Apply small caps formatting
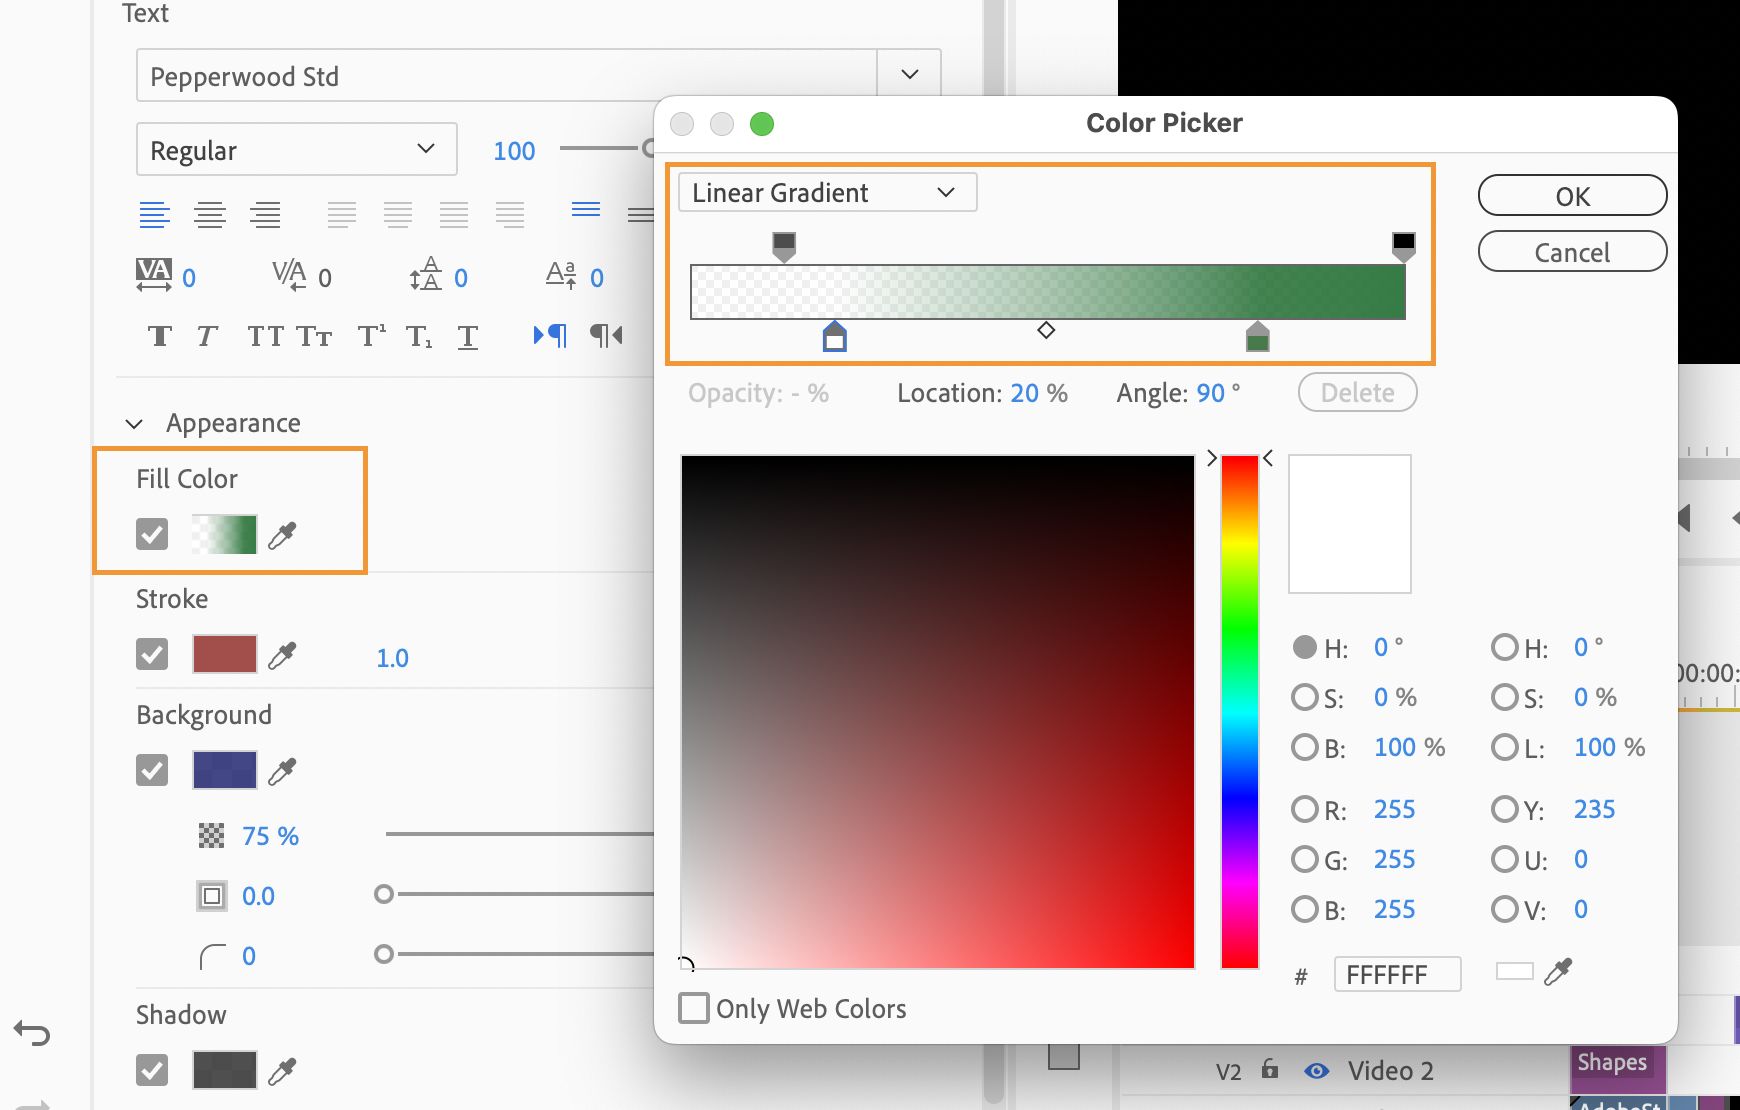1740x1110 pixels. point(315,336)
